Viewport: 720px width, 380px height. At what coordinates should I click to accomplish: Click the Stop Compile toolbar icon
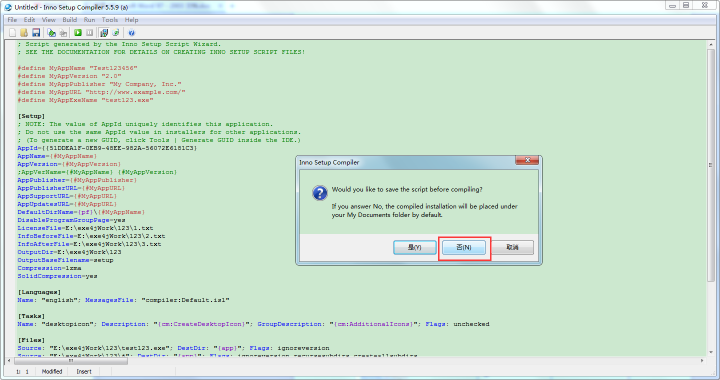63,33
